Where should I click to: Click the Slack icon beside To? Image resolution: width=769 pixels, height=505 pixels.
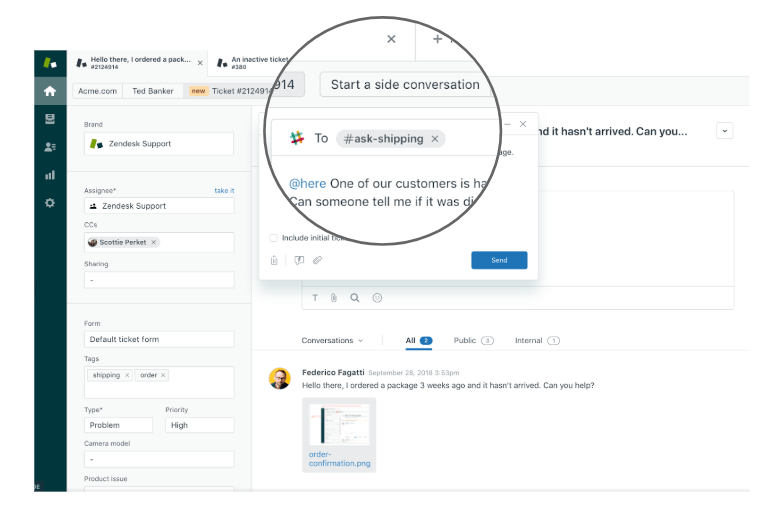[x=297, y=138]
